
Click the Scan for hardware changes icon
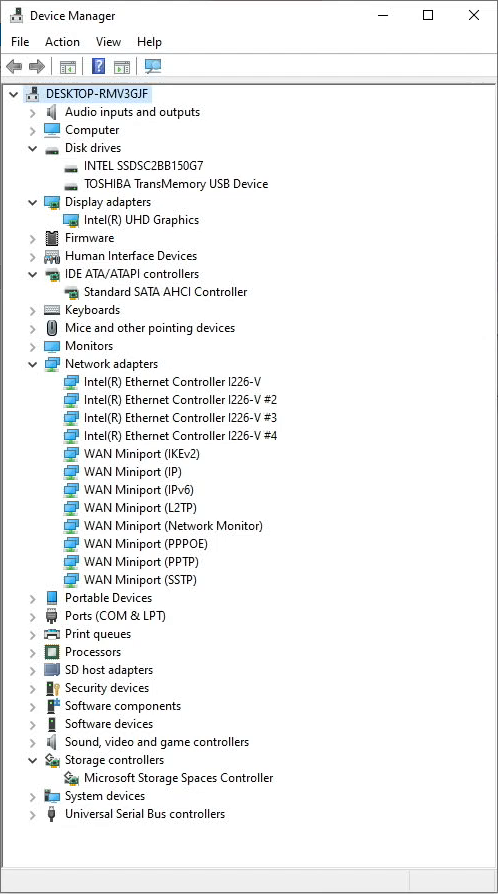(152, 67)
